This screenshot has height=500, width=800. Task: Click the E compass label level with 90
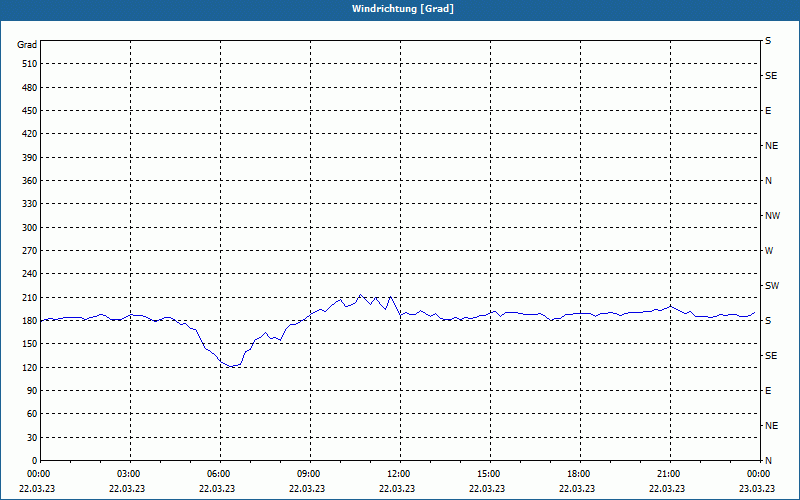pyautogui.click(x=768, y=391)
